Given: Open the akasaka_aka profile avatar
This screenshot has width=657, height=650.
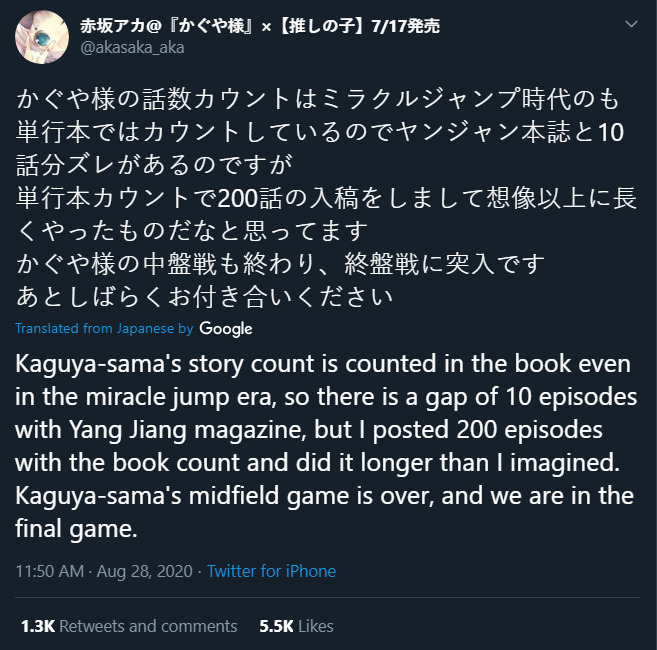Looking at the screenshot, I should point(42,37).
